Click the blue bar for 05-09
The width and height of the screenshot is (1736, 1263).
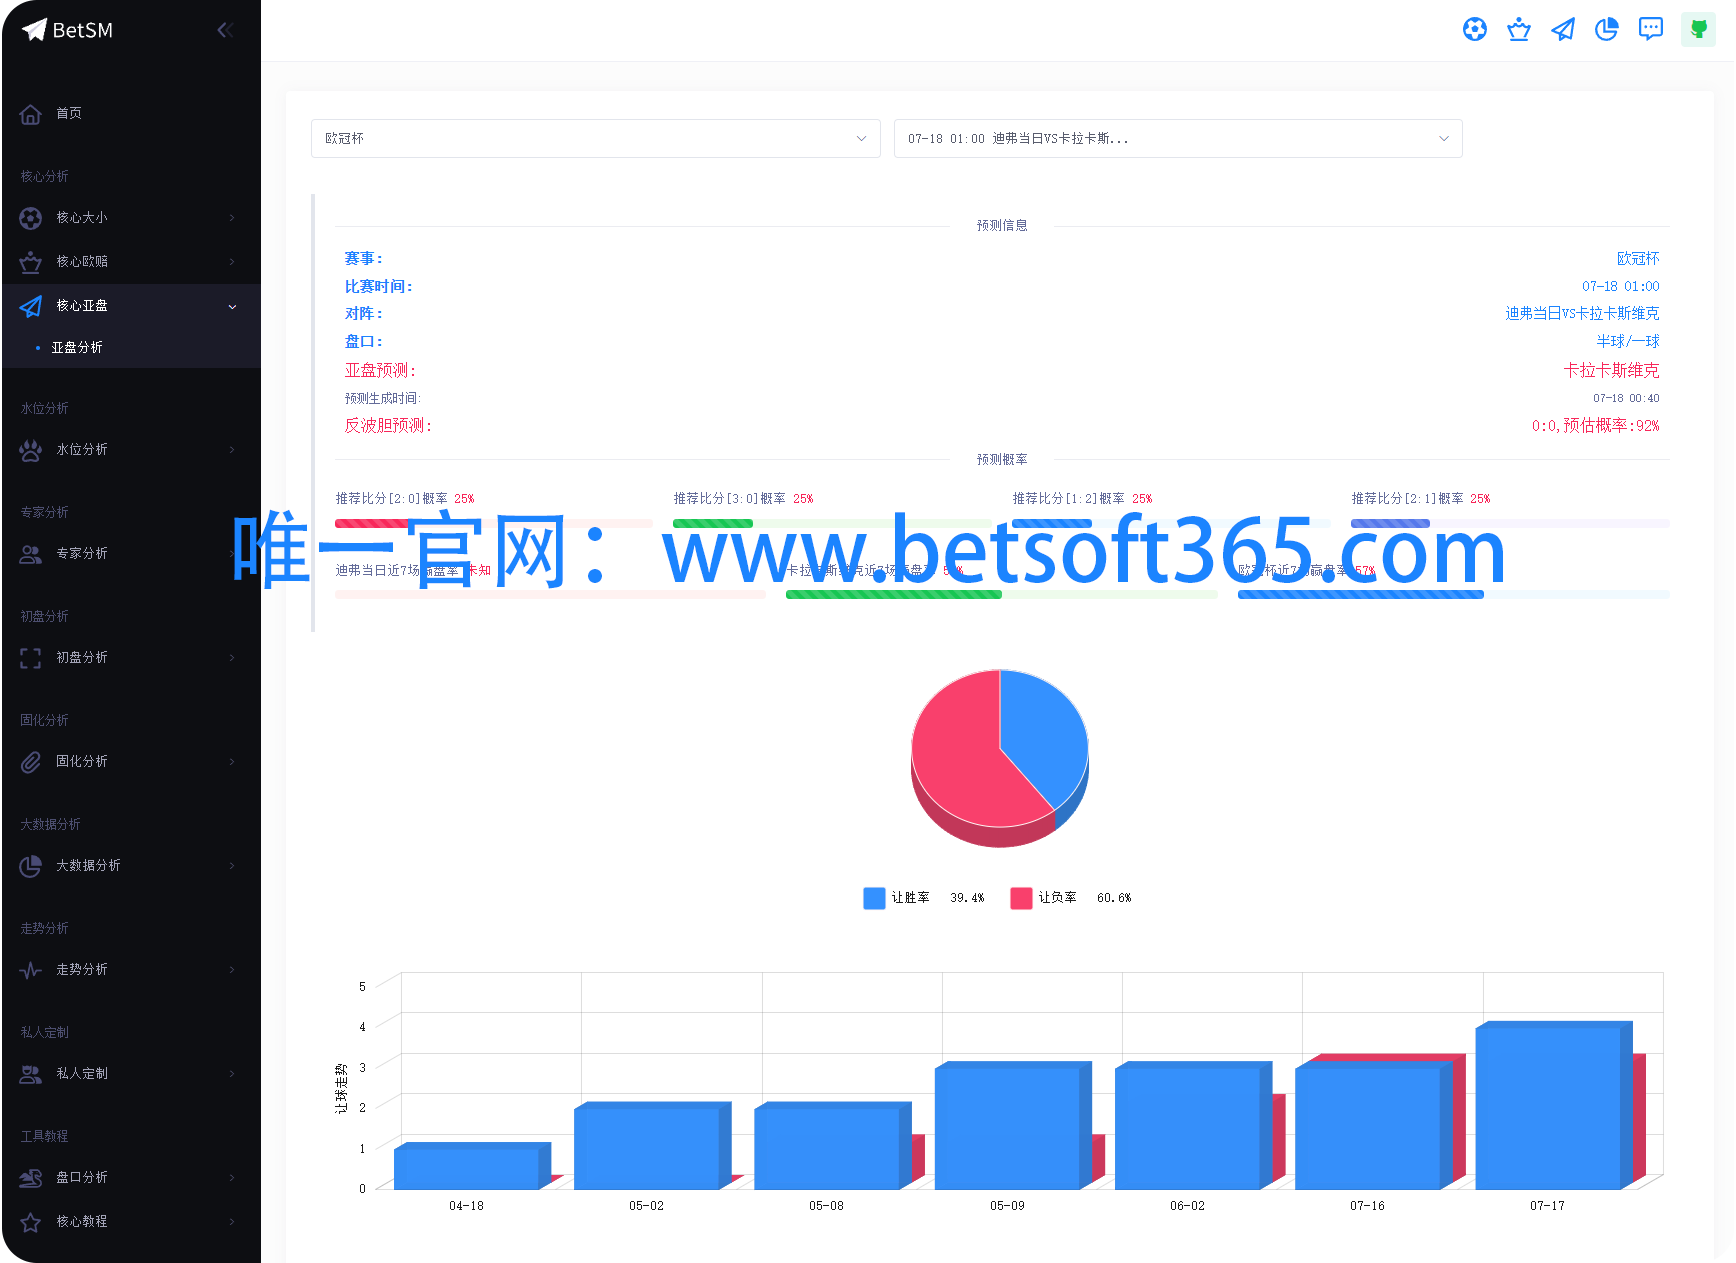[x=1007, y=1128]
